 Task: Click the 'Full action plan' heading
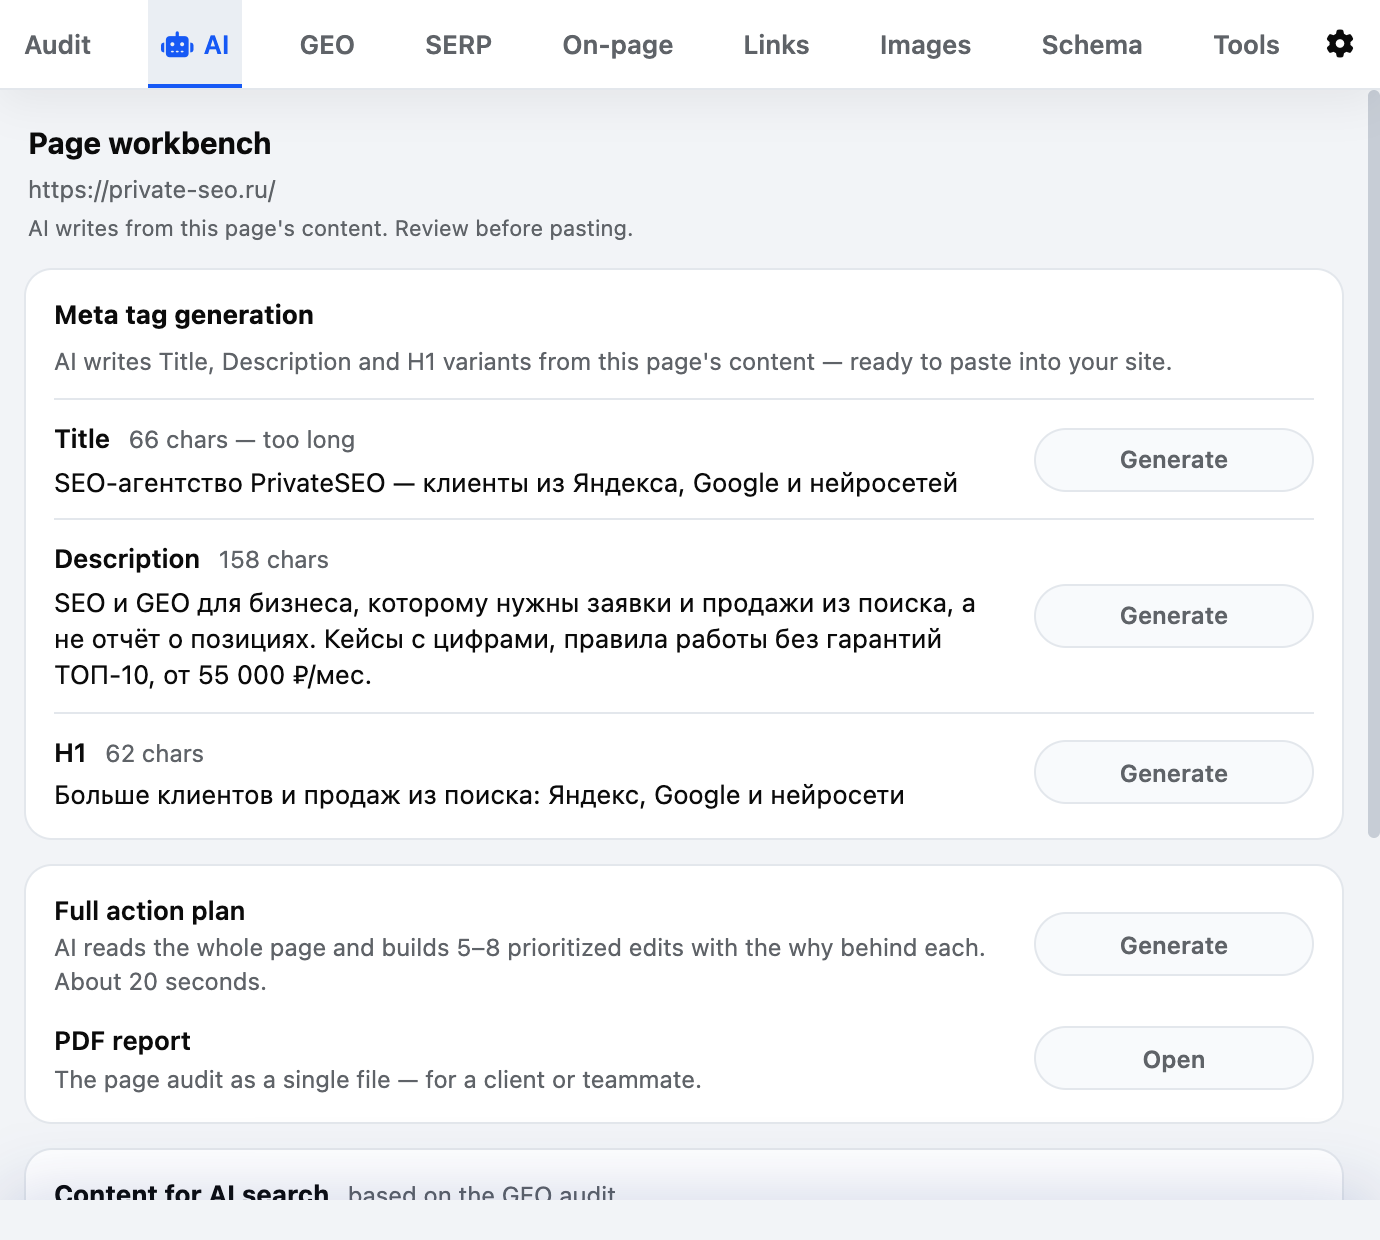click(150, 911)
